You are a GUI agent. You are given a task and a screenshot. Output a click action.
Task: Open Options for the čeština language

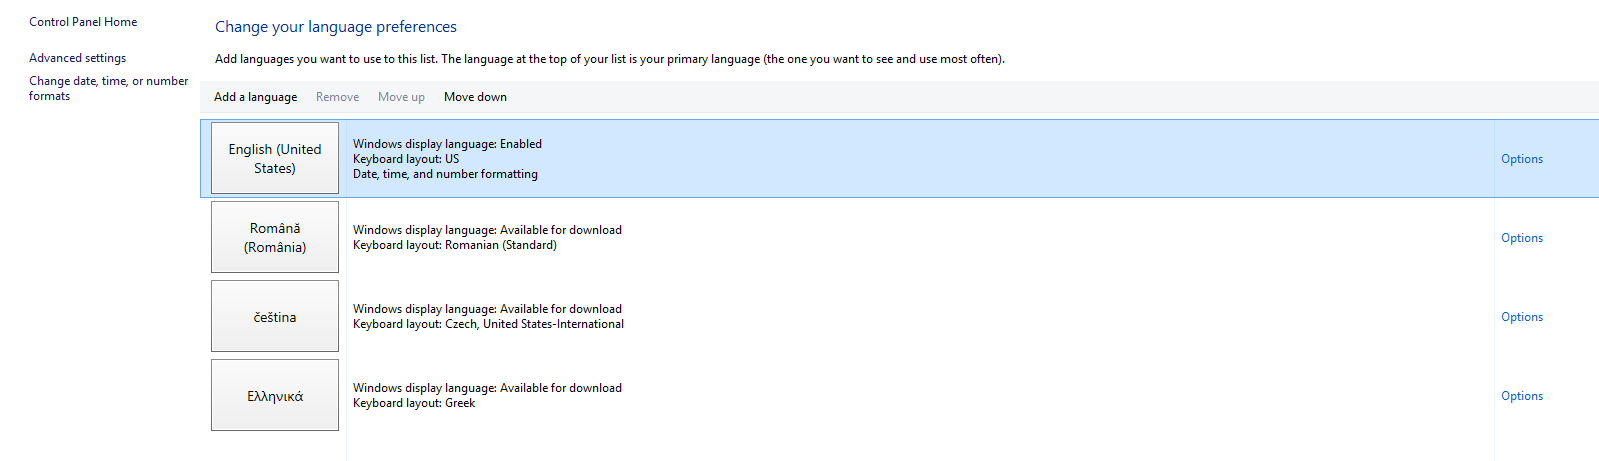[x=1521, y=317]
